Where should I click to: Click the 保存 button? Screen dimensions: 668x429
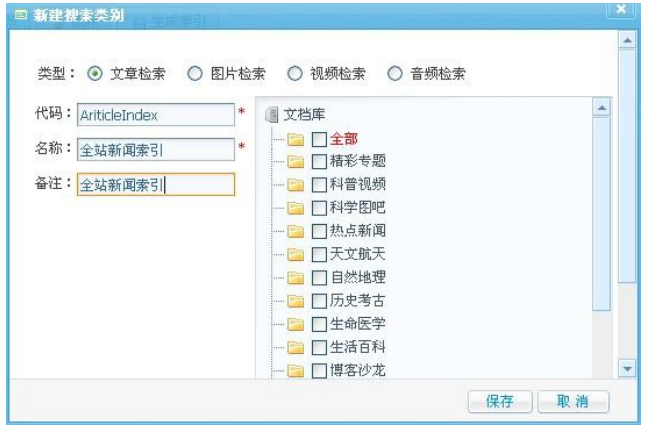(500, 401)
